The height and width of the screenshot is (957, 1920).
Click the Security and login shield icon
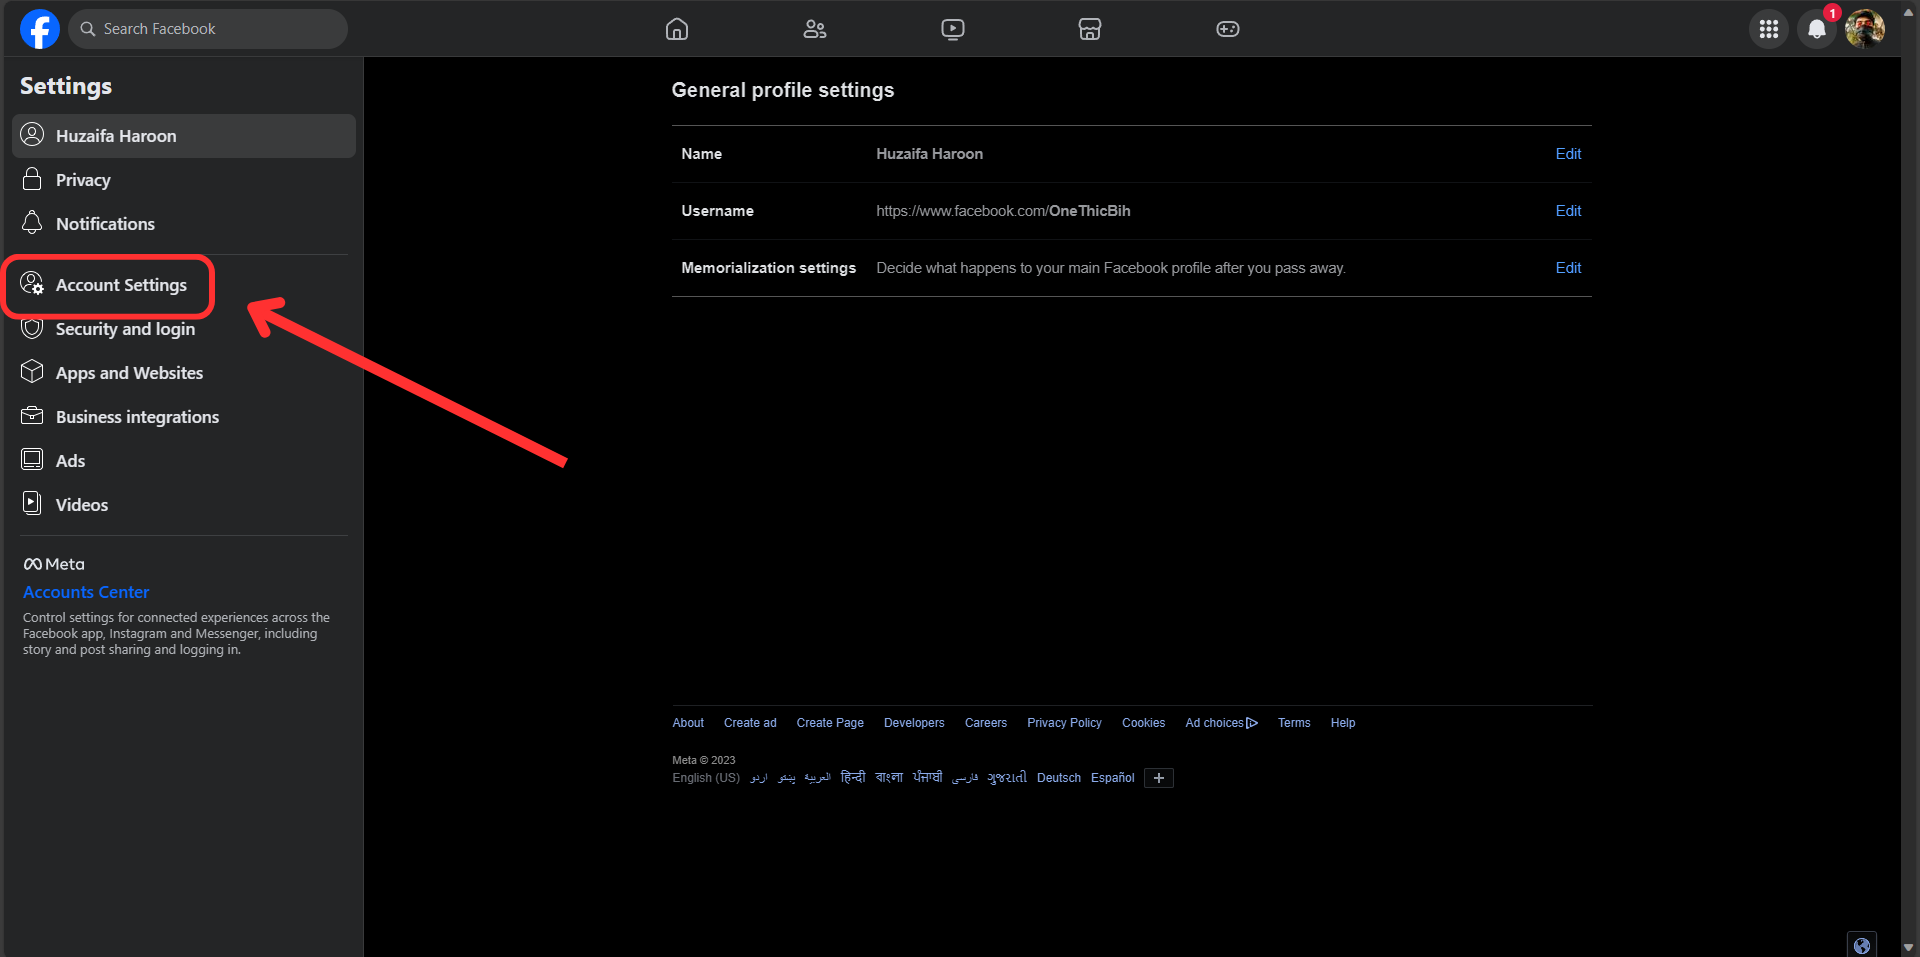click(x=32, y=328)
